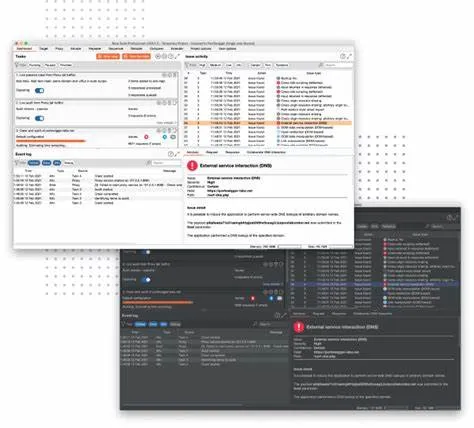The width and height of the screenshot is (474, 428).
Task: Select the highlighted issue row in dark window
Action: (x=373, y=284)
